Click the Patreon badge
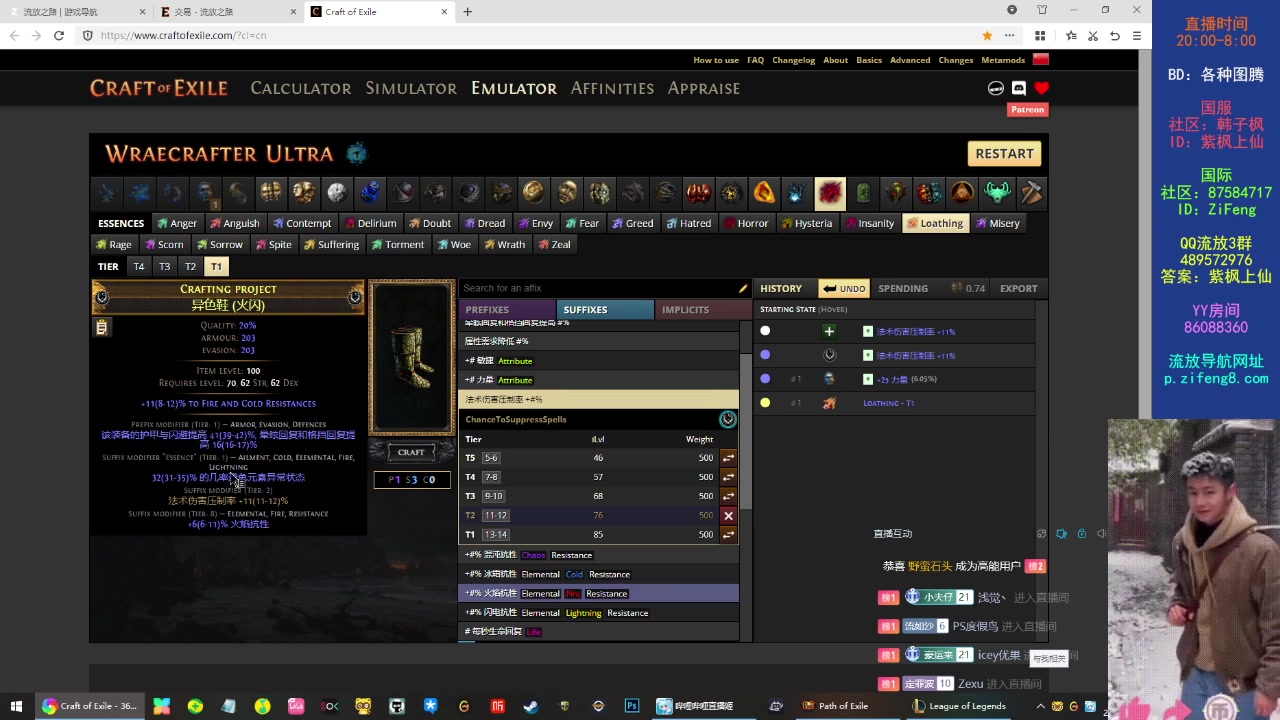 tap(1027, 110)
